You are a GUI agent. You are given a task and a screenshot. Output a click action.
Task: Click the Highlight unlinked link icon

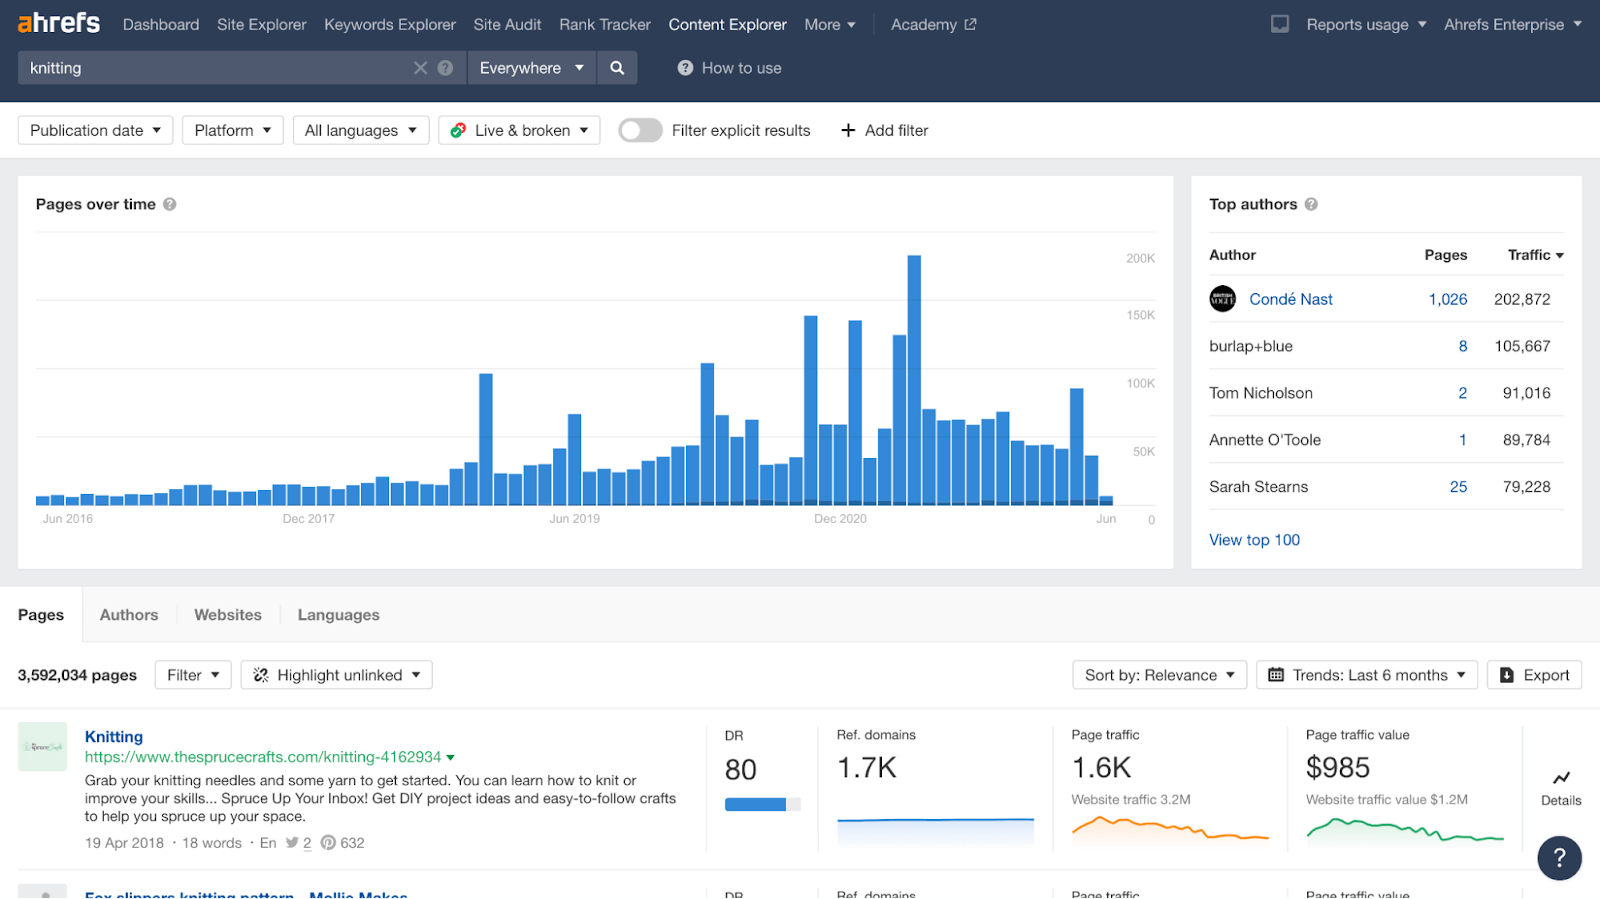click(x=261, y=675)
